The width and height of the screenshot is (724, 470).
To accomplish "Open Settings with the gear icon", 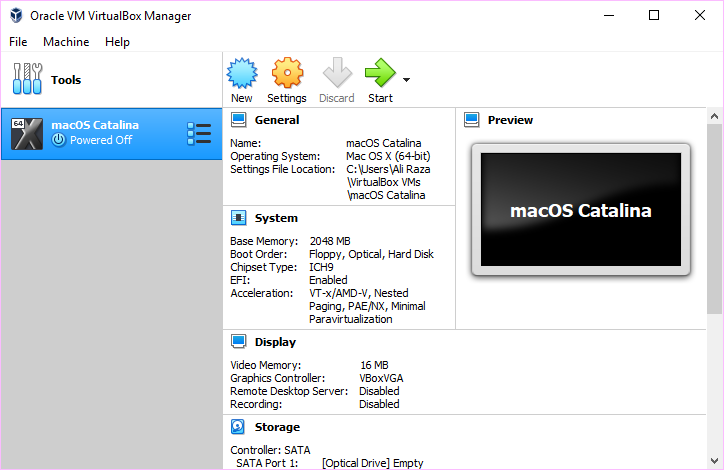I will pos(287,74).
